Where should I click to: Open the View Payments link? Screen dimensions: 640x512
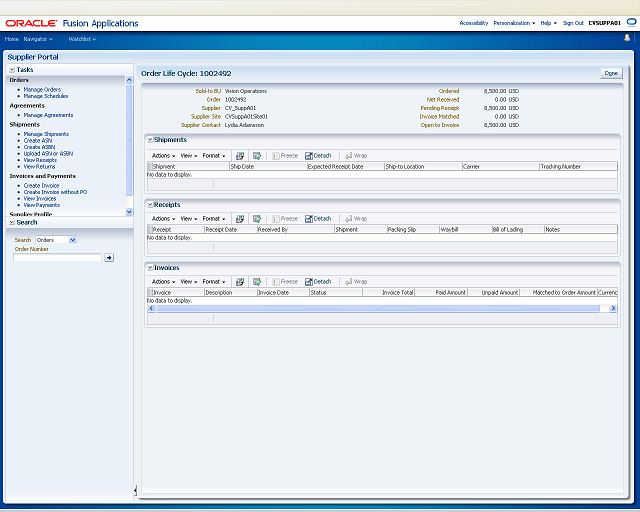point(42,205)
